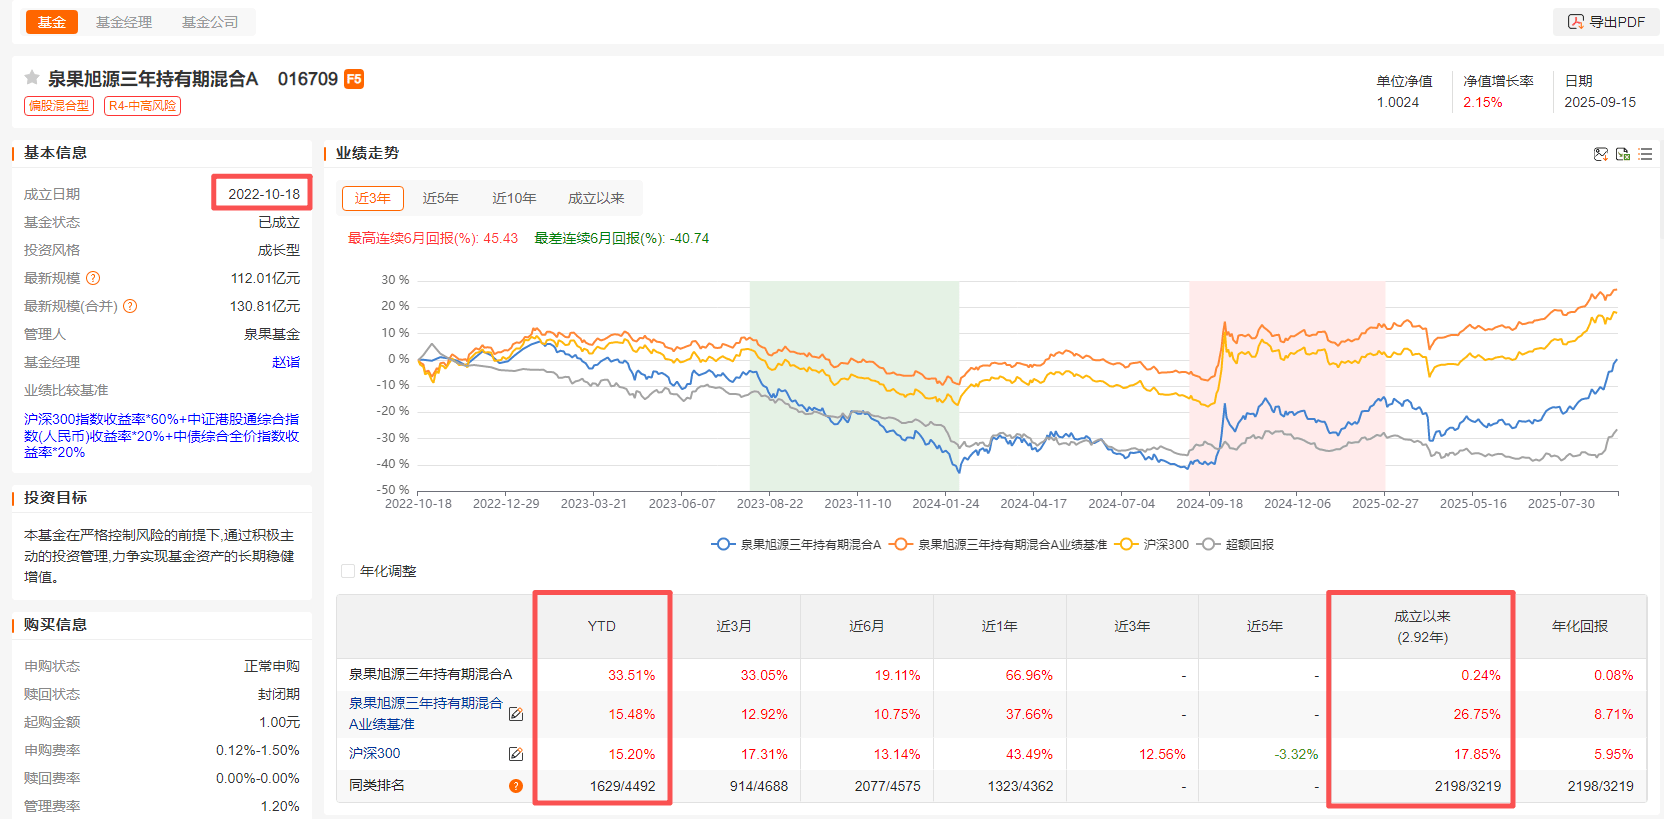The height and width of the screenshot is (819, 1664).
Task: Switch to the 基金经理 top tab
Action: [x=124, y=22]
